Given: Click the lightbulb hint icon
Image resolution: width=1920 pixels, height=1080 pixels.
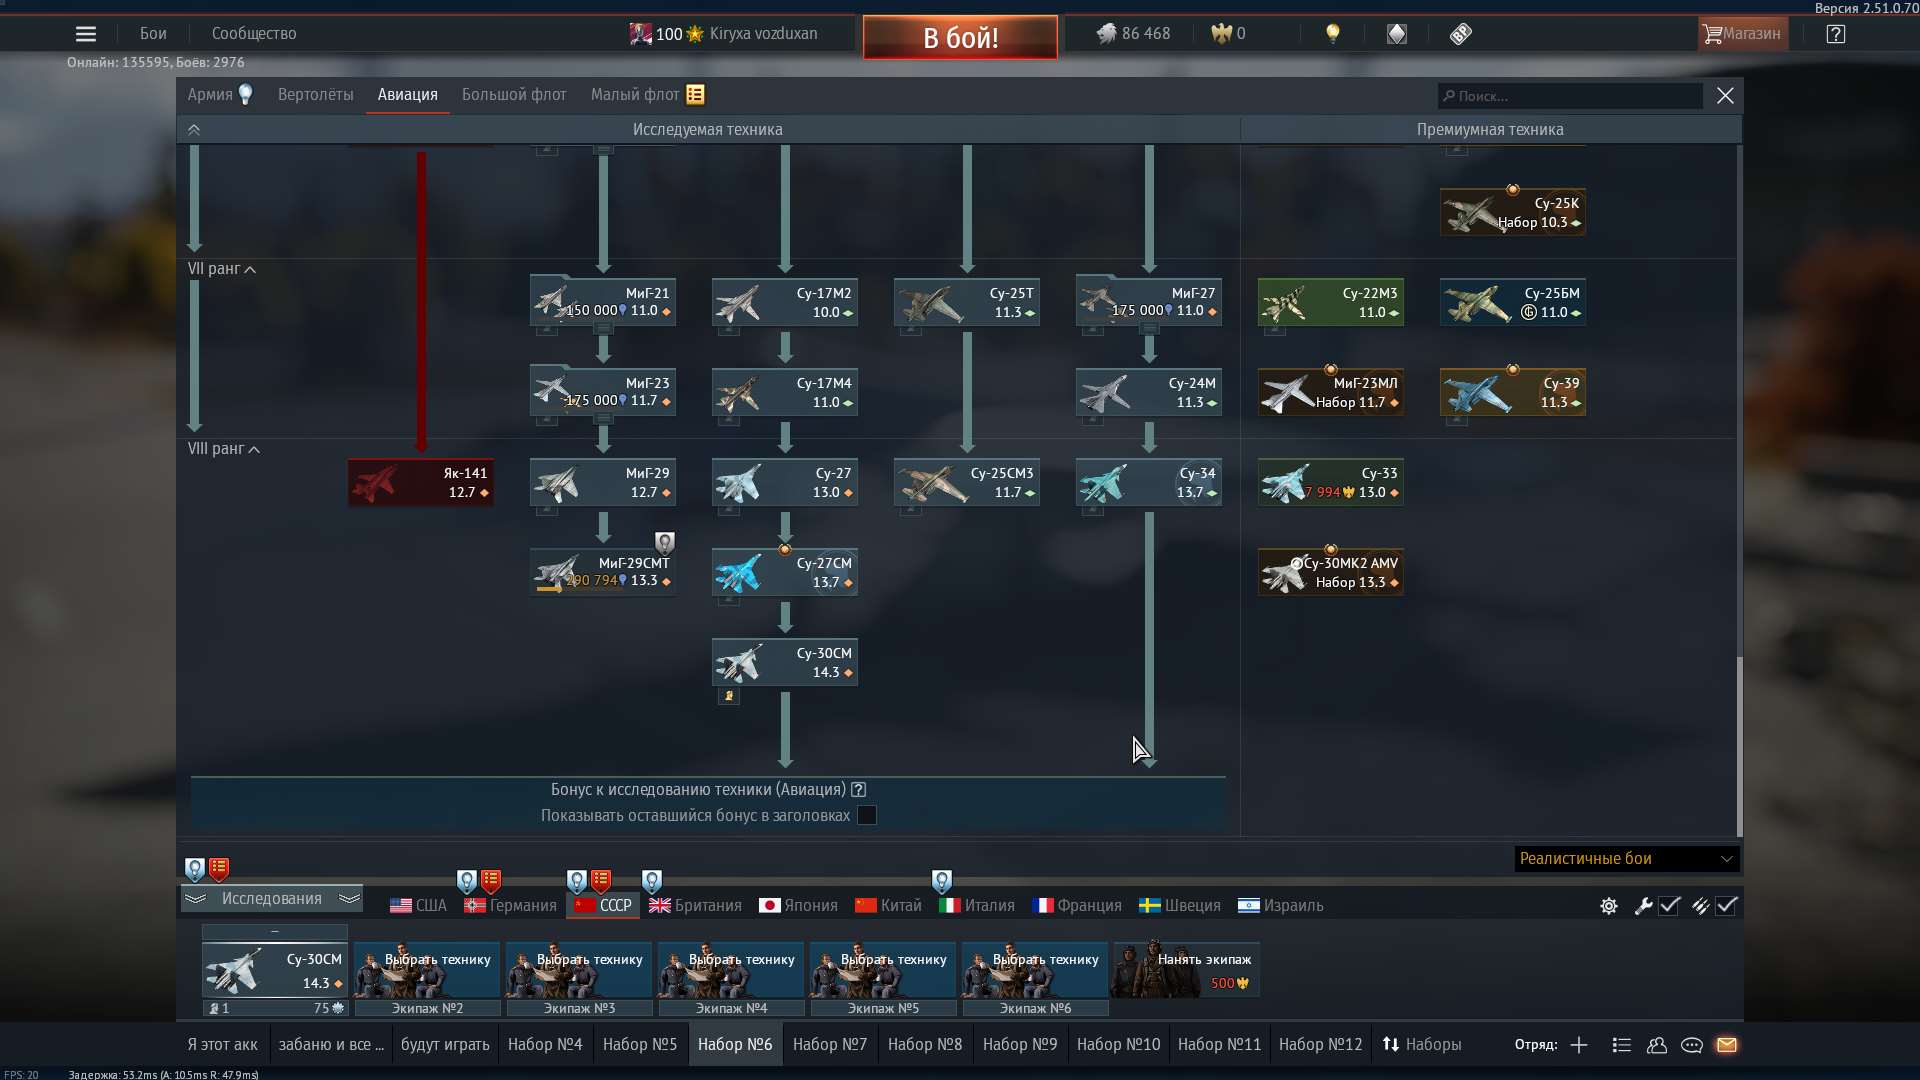Looking at the screenshot, I should point(1332,33).
